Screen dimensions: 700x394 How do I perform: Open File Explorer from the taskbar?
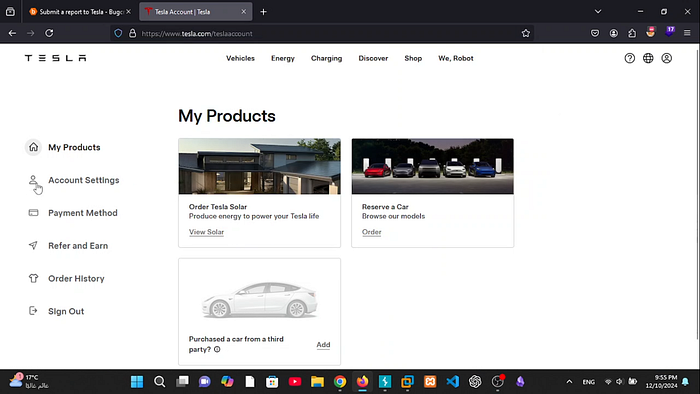pyautogui.click(x=317, y=382)
